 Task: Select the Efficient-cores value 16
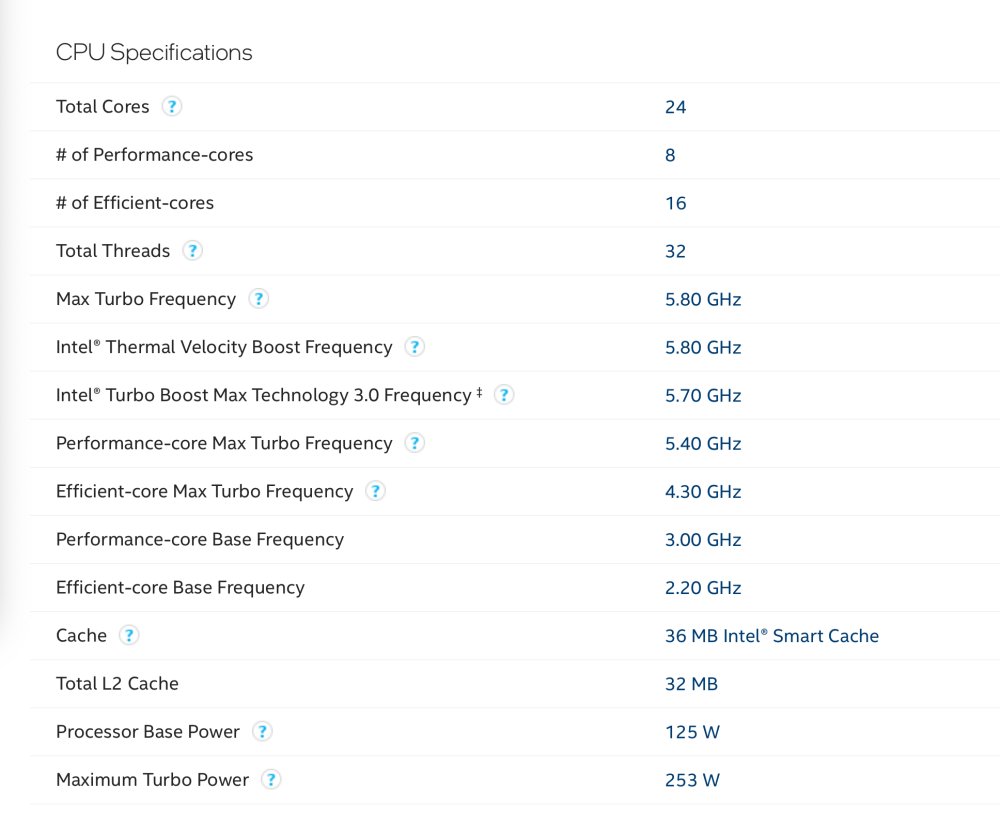point(675,203)
